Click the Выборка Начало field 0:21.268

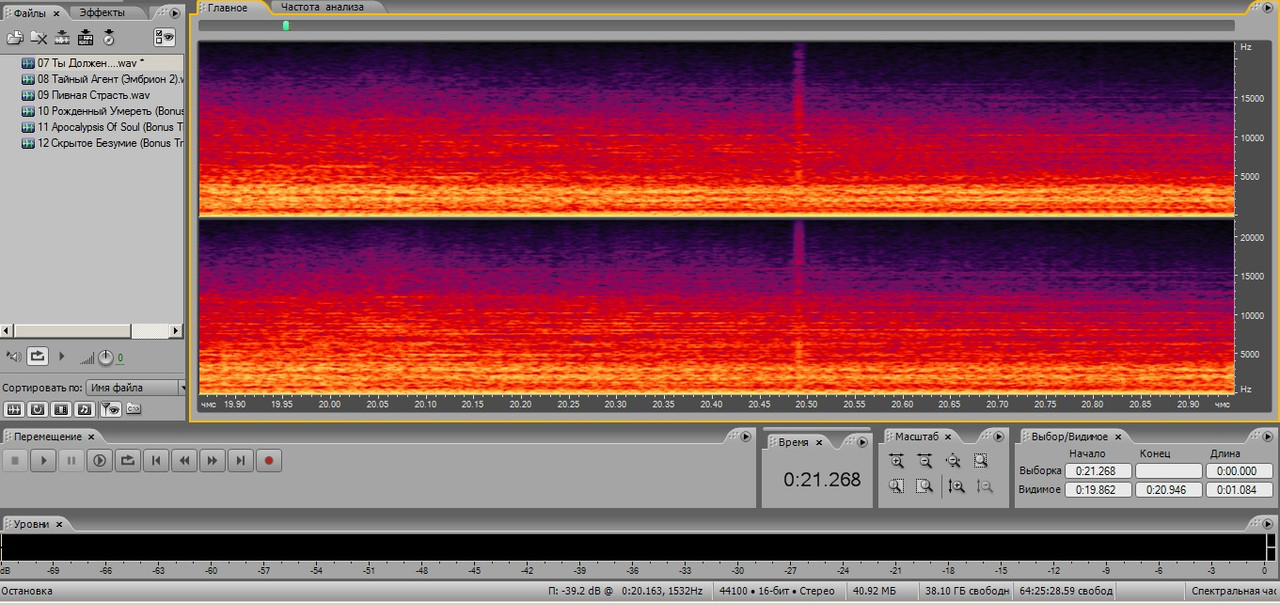1098,471
